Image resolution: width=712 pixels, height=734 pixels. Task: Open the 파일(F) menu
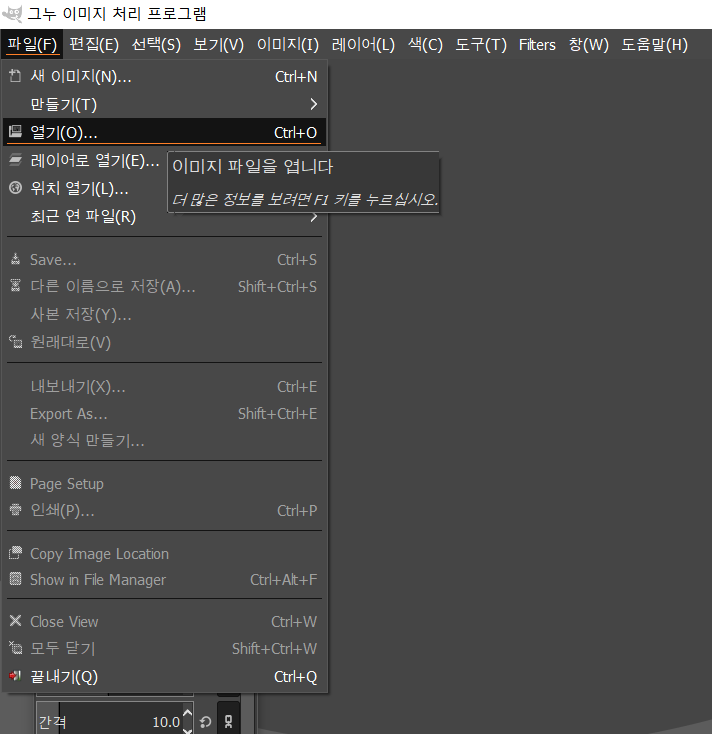(32, 45)
